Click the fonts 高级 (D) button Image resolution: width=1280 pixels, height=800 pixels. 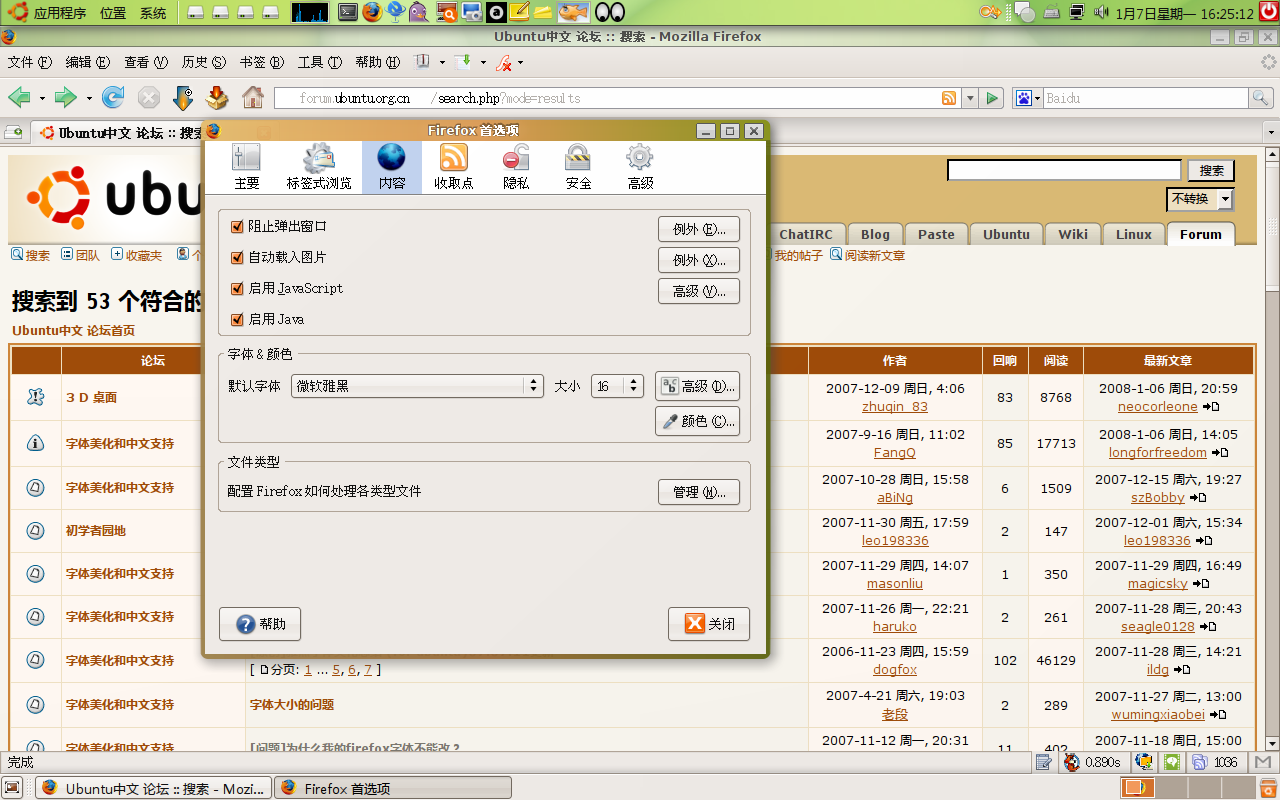pyautogui.click(x=698, y=386)
